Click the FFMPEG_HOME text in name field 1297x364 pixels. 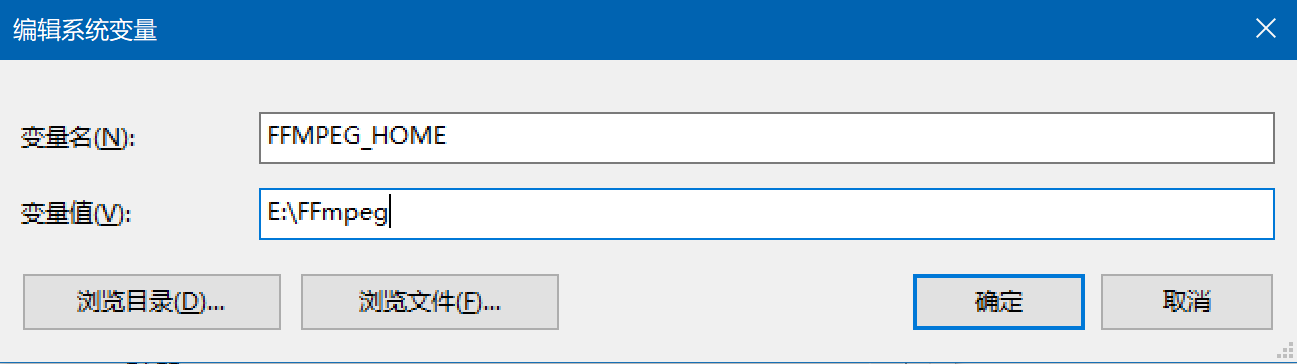click(x=357, y=137)
